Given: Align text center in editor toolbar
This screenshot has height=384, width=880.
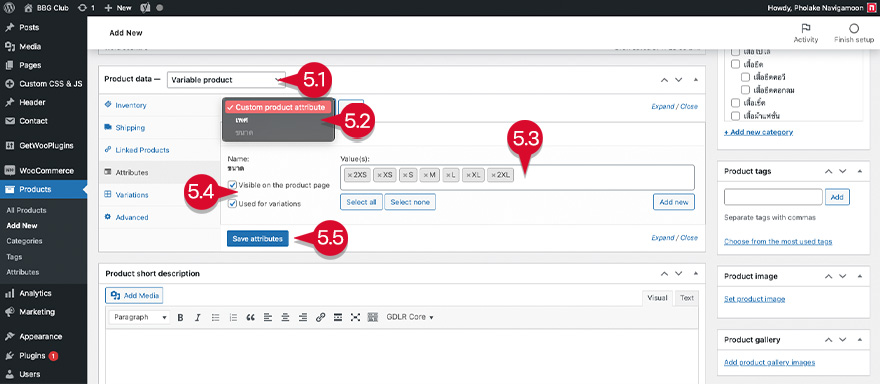Looking at the screenshot, I should click(285, 317).
